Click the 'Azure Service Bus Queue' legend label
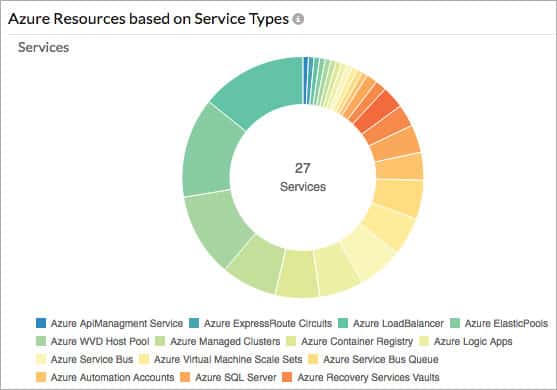557x390 pixels. (381, 359)
